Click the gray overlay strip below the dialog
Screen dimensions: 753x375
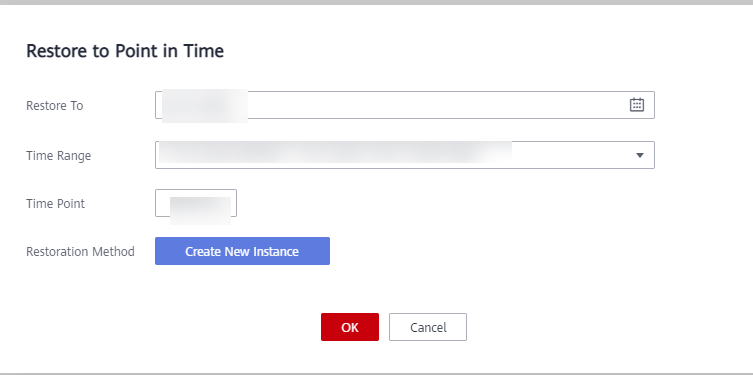pyautogui.click(x=376, y=374)
